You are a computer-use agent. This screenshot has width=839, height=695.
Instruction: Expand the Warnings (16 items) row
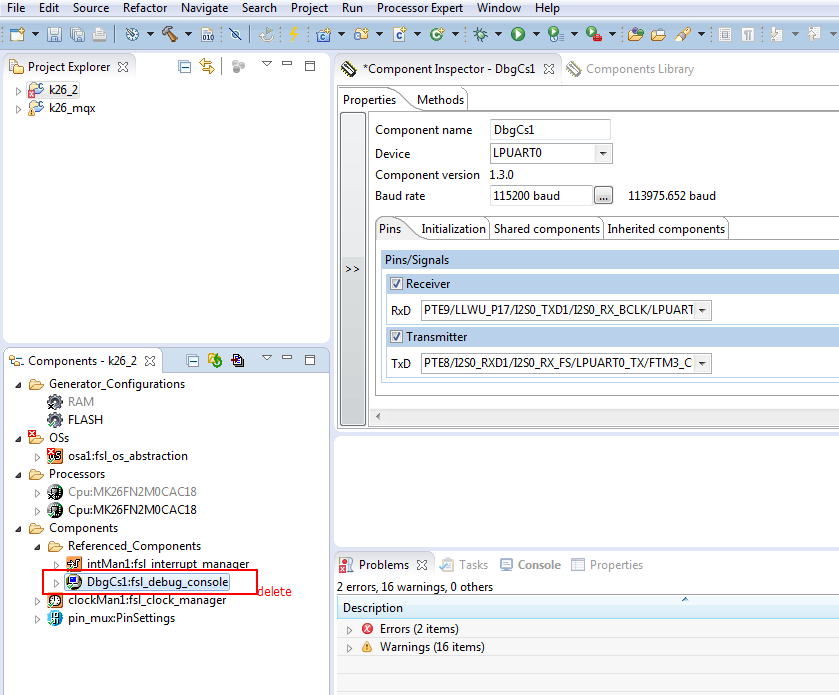tap(349, 648)
